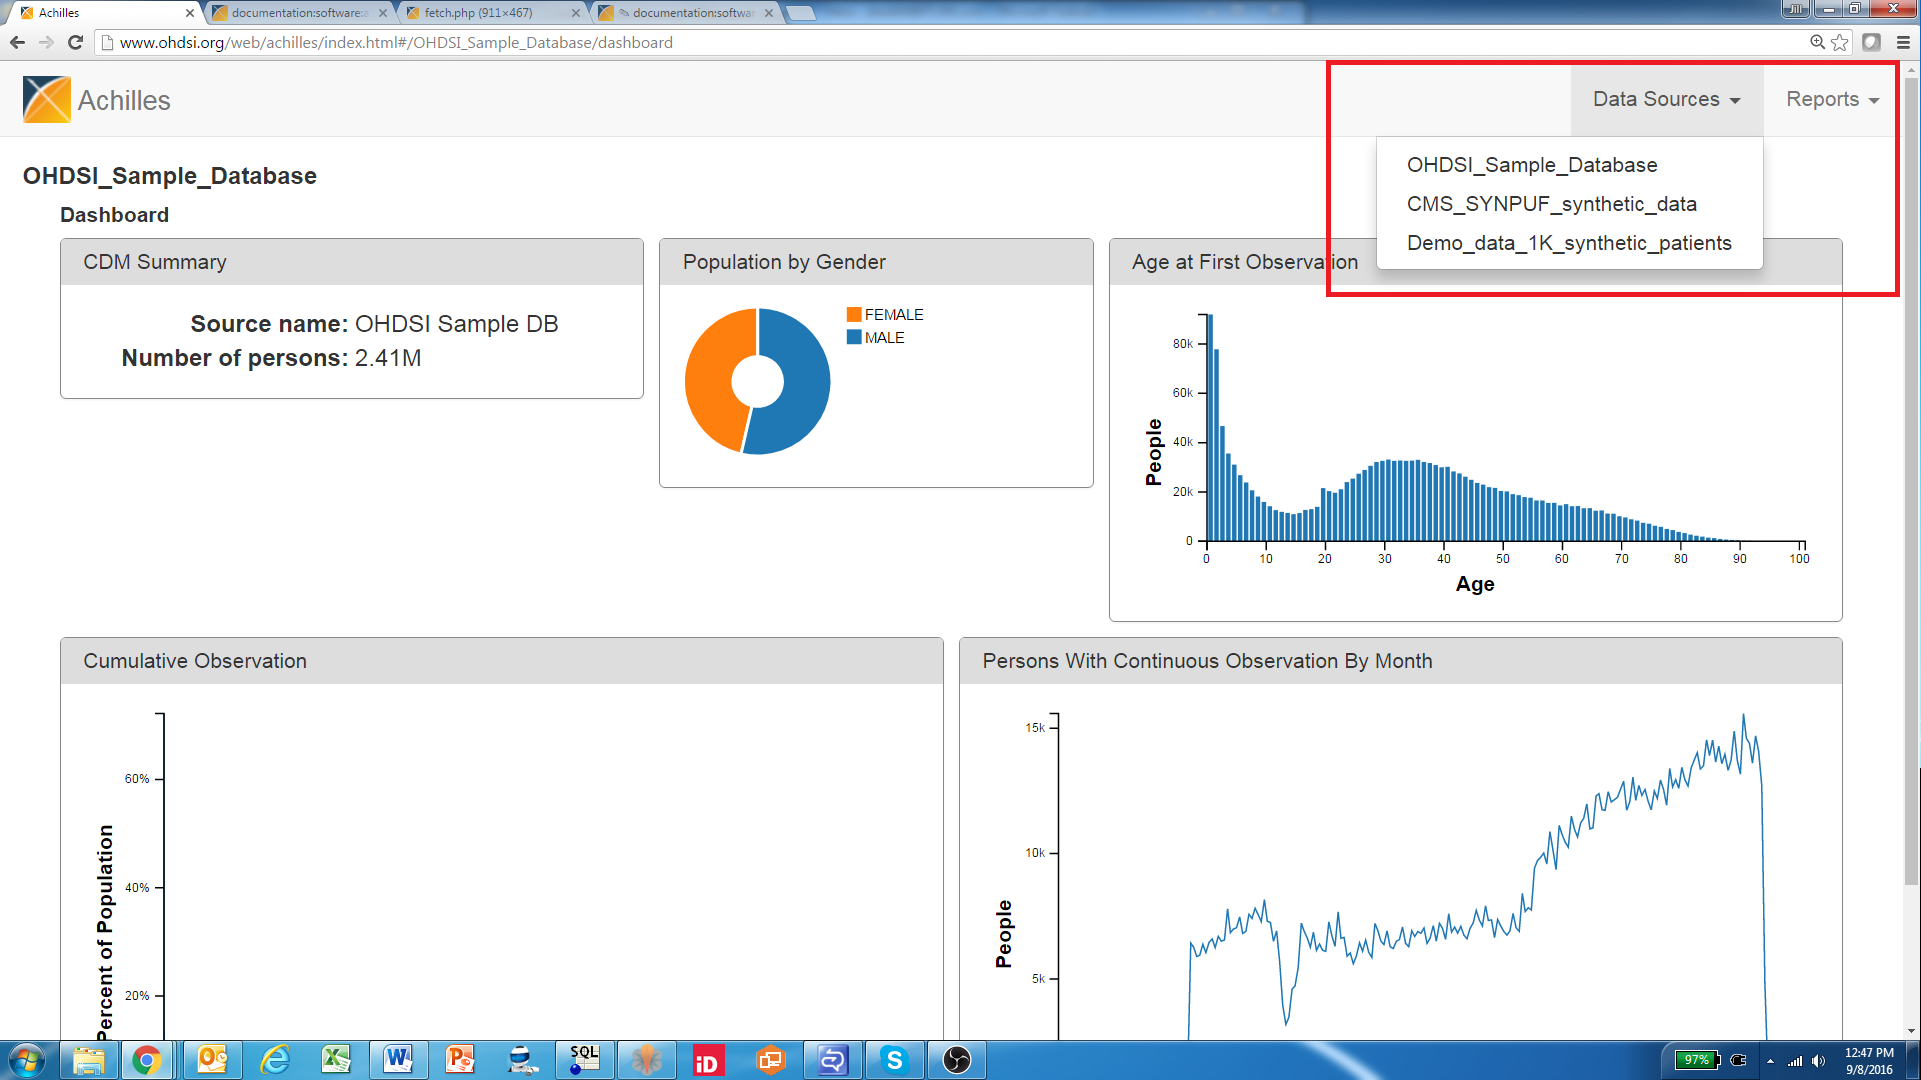Open Adobe InDesign taskbar icon
The width and height of the screenshot is (1921, 1080).
coord(707,1060)
